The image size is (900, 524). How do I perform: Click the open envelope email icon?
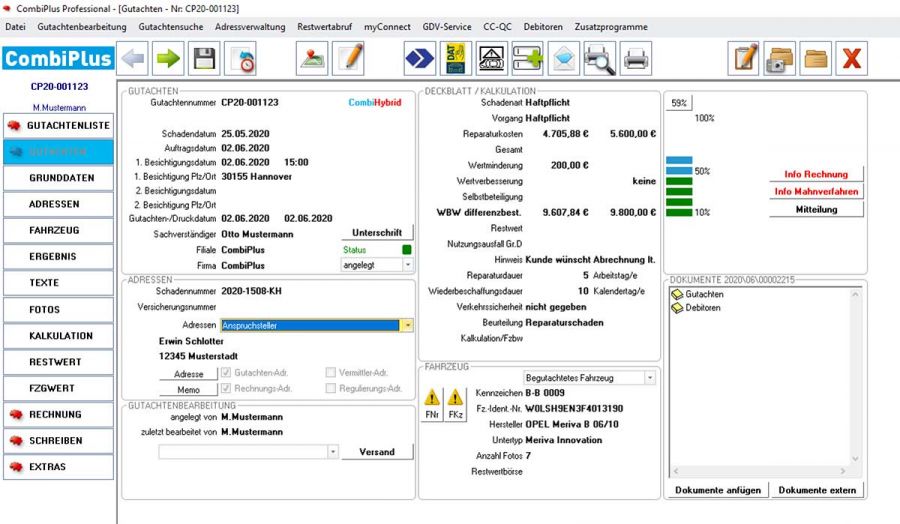(563, 59)
